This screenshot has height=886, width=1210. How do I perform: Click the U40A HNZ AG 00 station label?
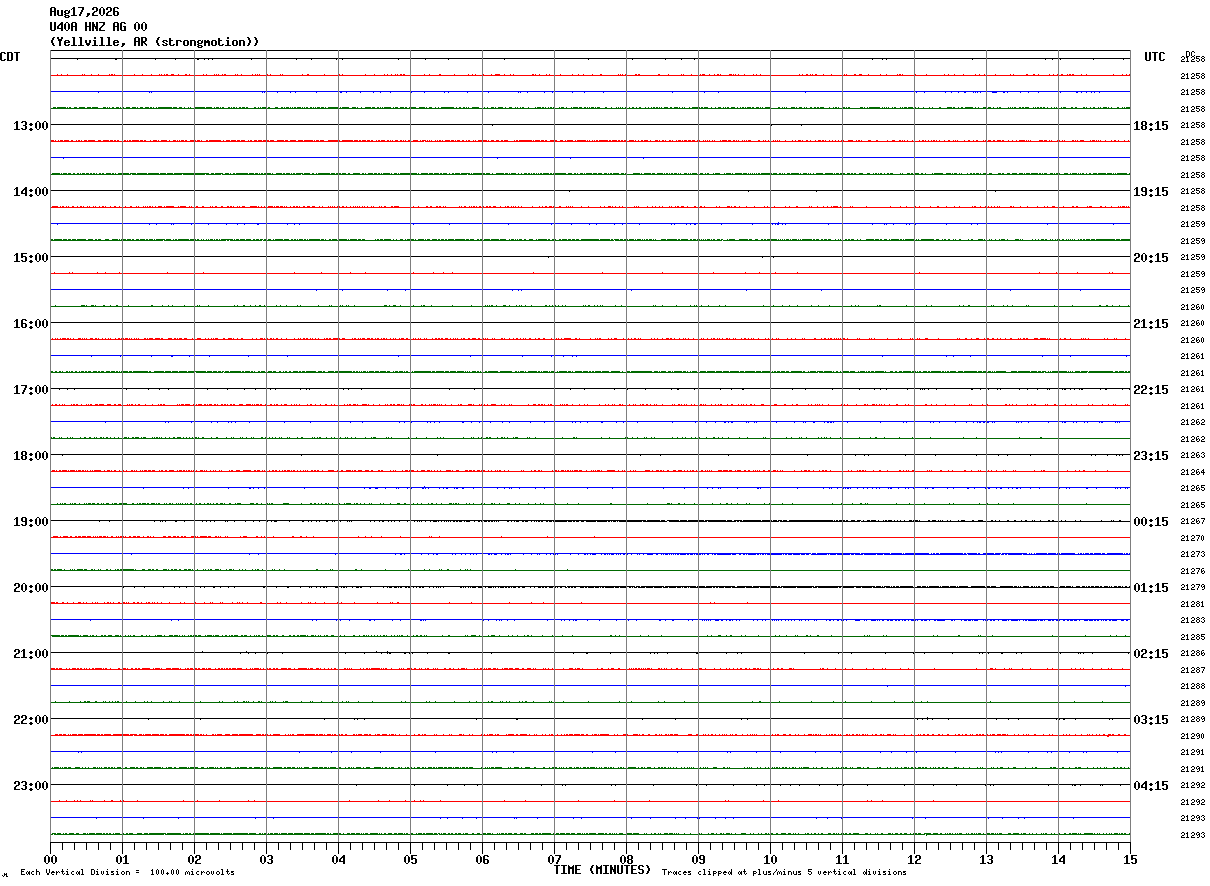(98, 27)
